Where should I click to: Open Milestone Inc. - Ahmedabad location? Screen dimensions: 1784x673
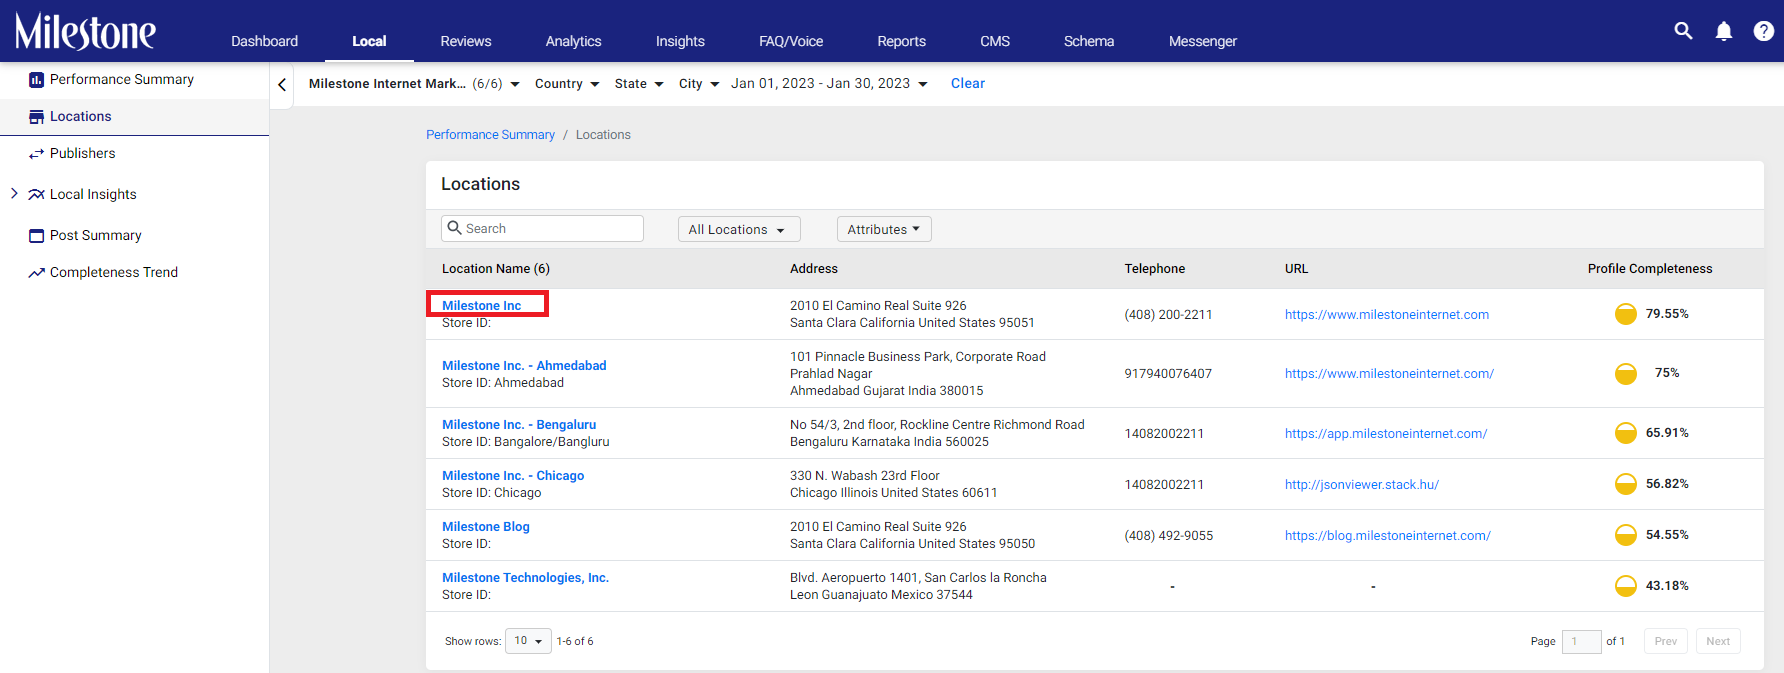pyautogui.click(x=524, y=366)
